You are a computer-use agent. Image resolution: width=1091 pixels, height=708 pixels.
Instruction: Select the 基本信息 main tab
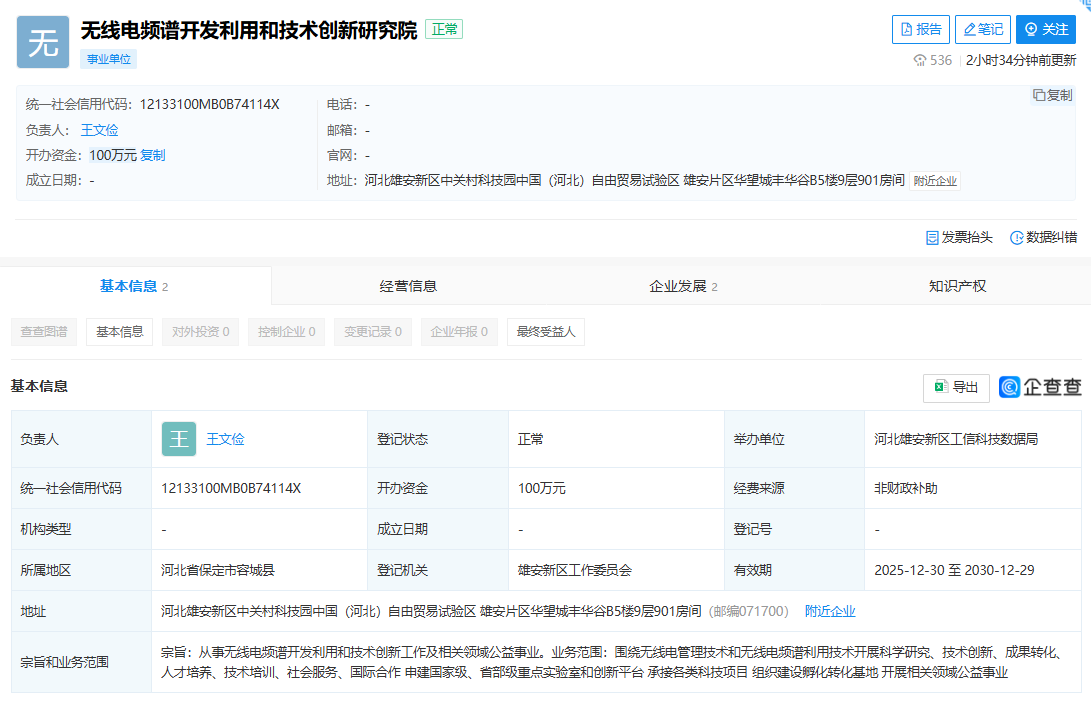[x=133, y=286]
